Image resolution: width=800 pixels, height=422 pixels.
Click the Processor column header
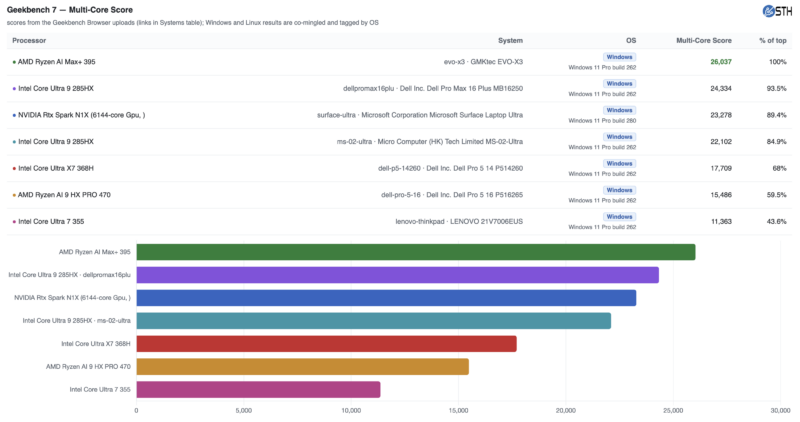tap(29, 40)
